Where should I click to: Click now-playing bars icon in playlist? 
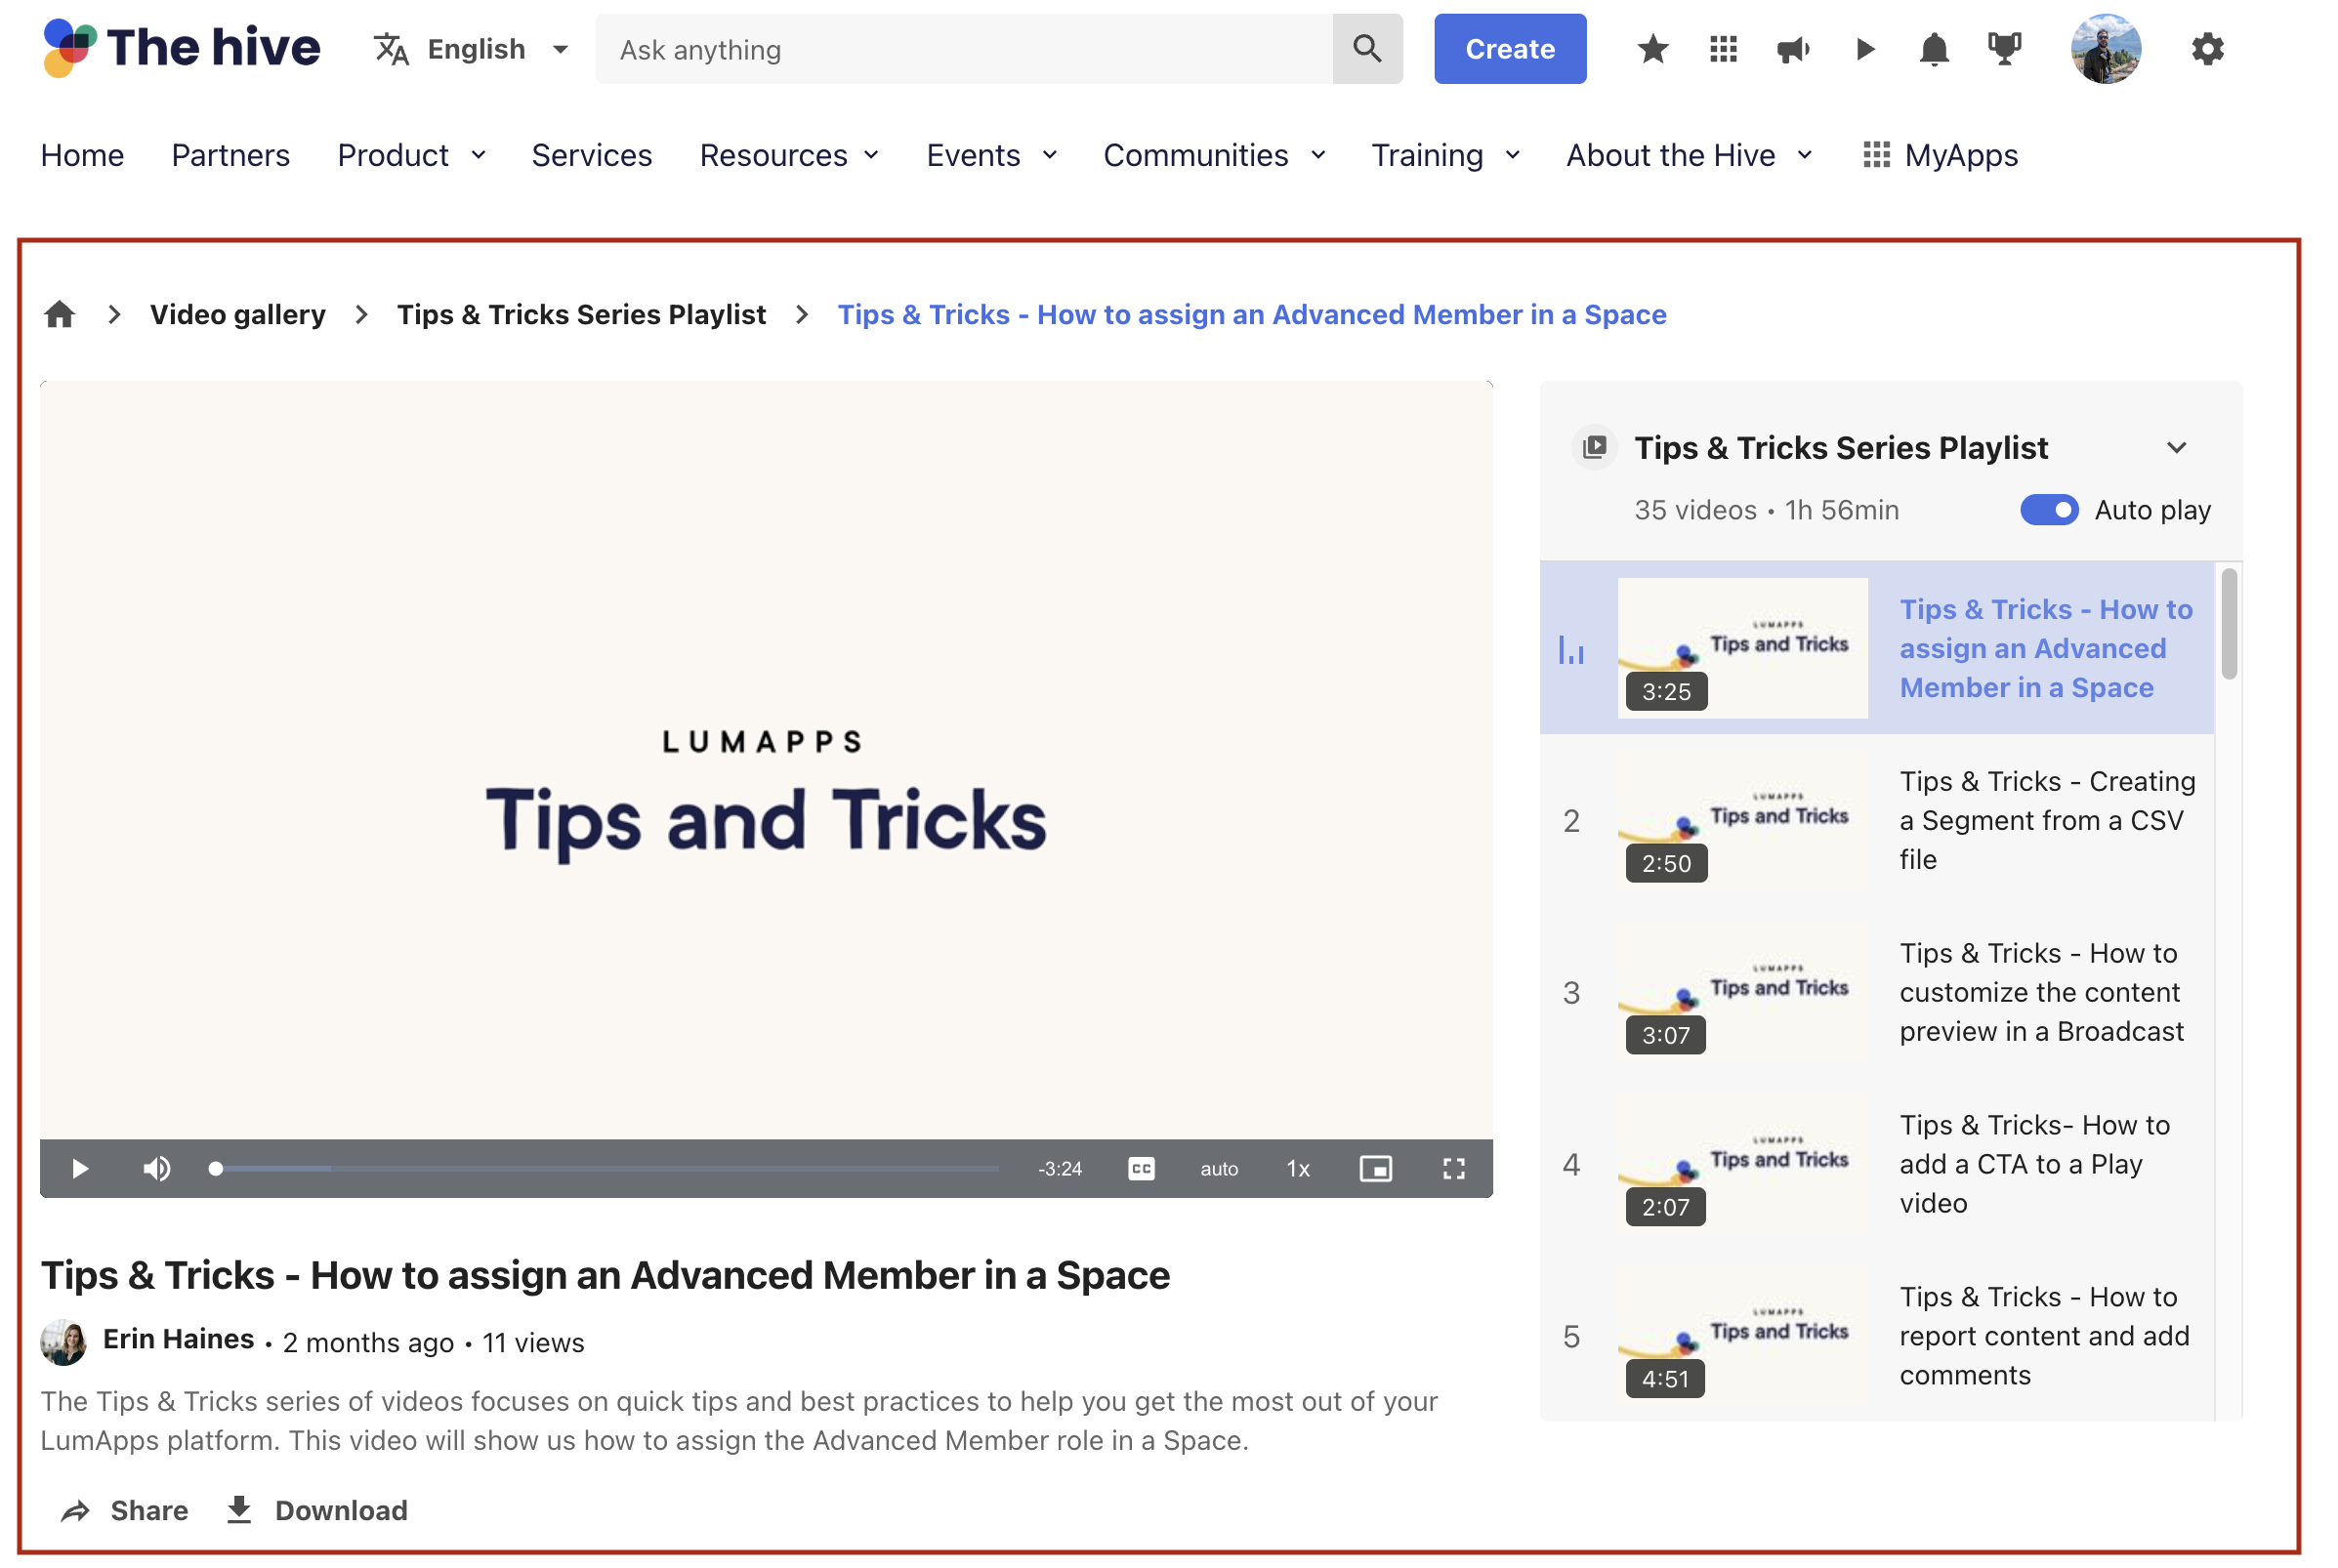click(x=1571, y=651)
